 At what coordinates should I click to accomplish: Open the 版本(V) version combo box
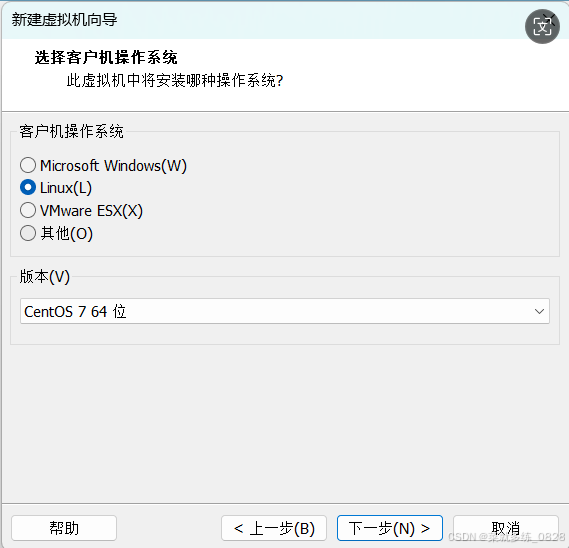click(x=285, y=311)
